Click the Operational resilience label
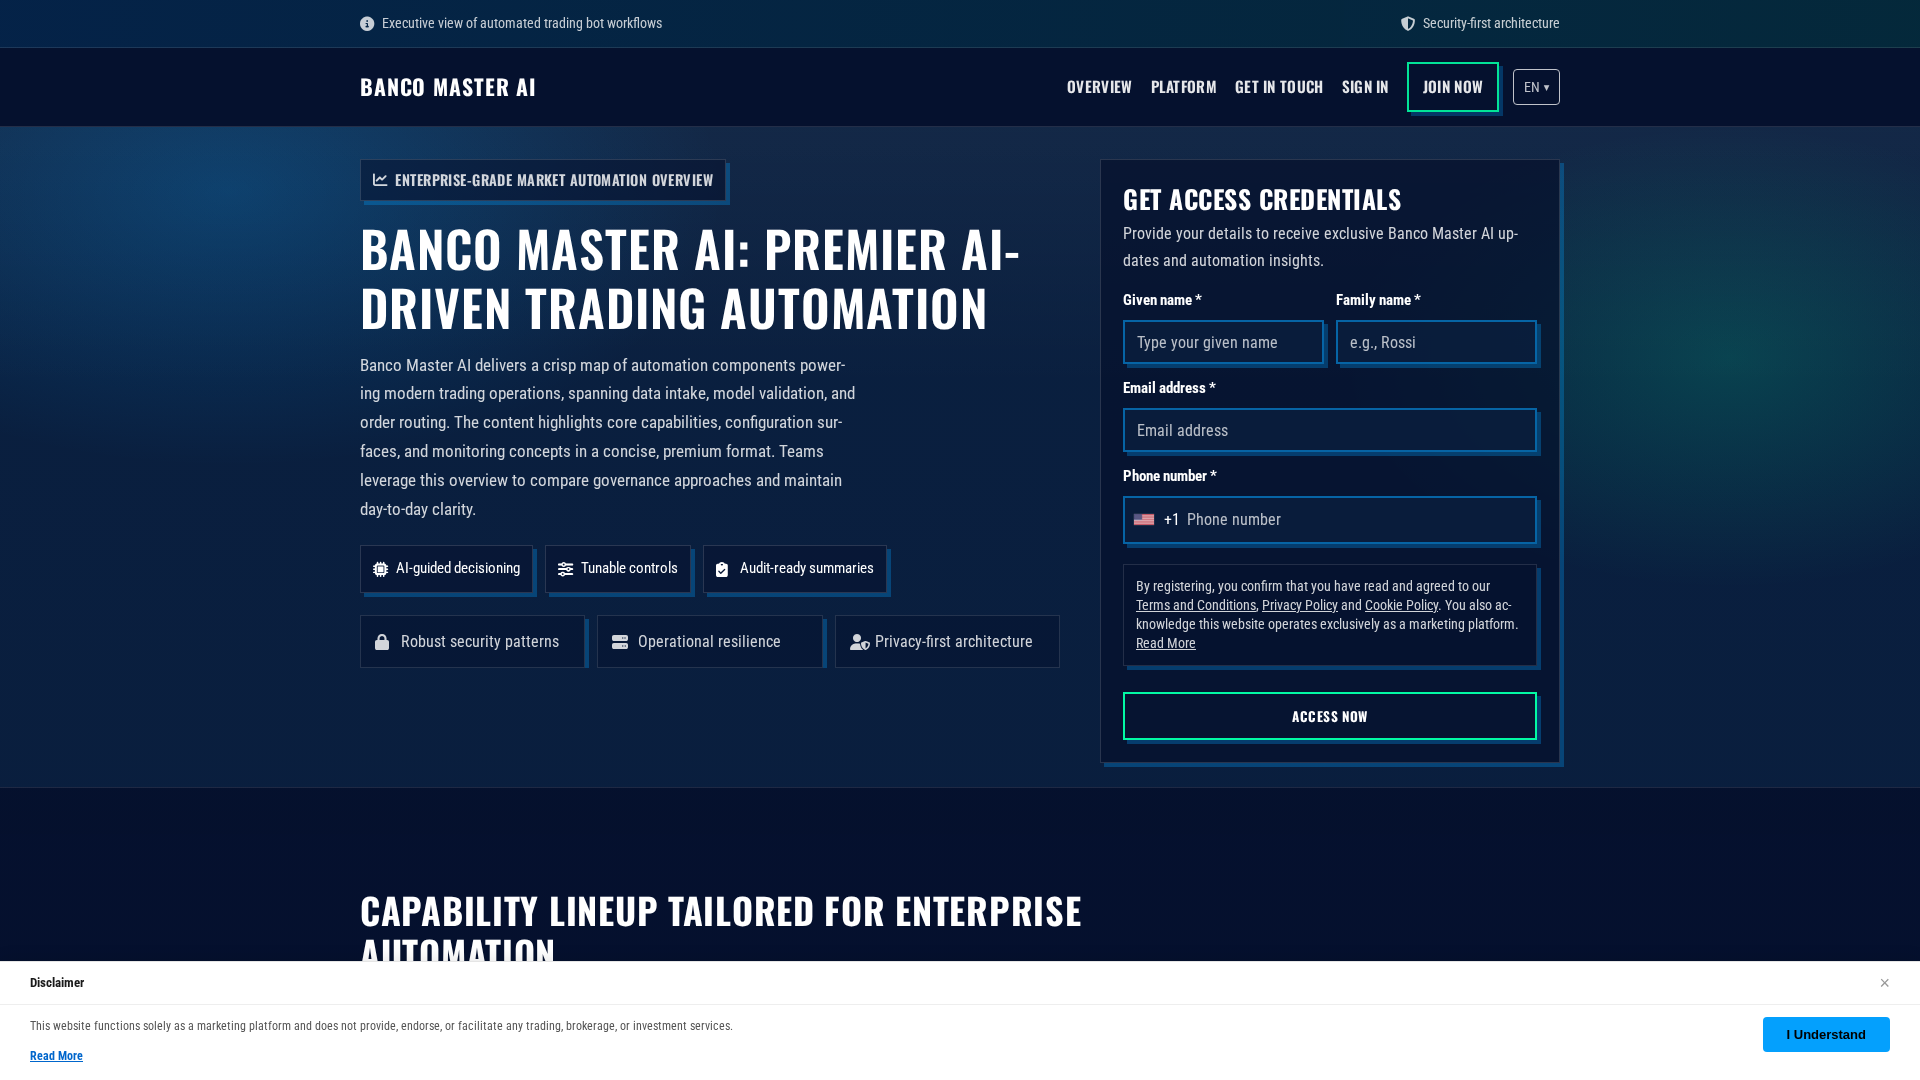1920x1080 pixels. click(x=709, y=642)
